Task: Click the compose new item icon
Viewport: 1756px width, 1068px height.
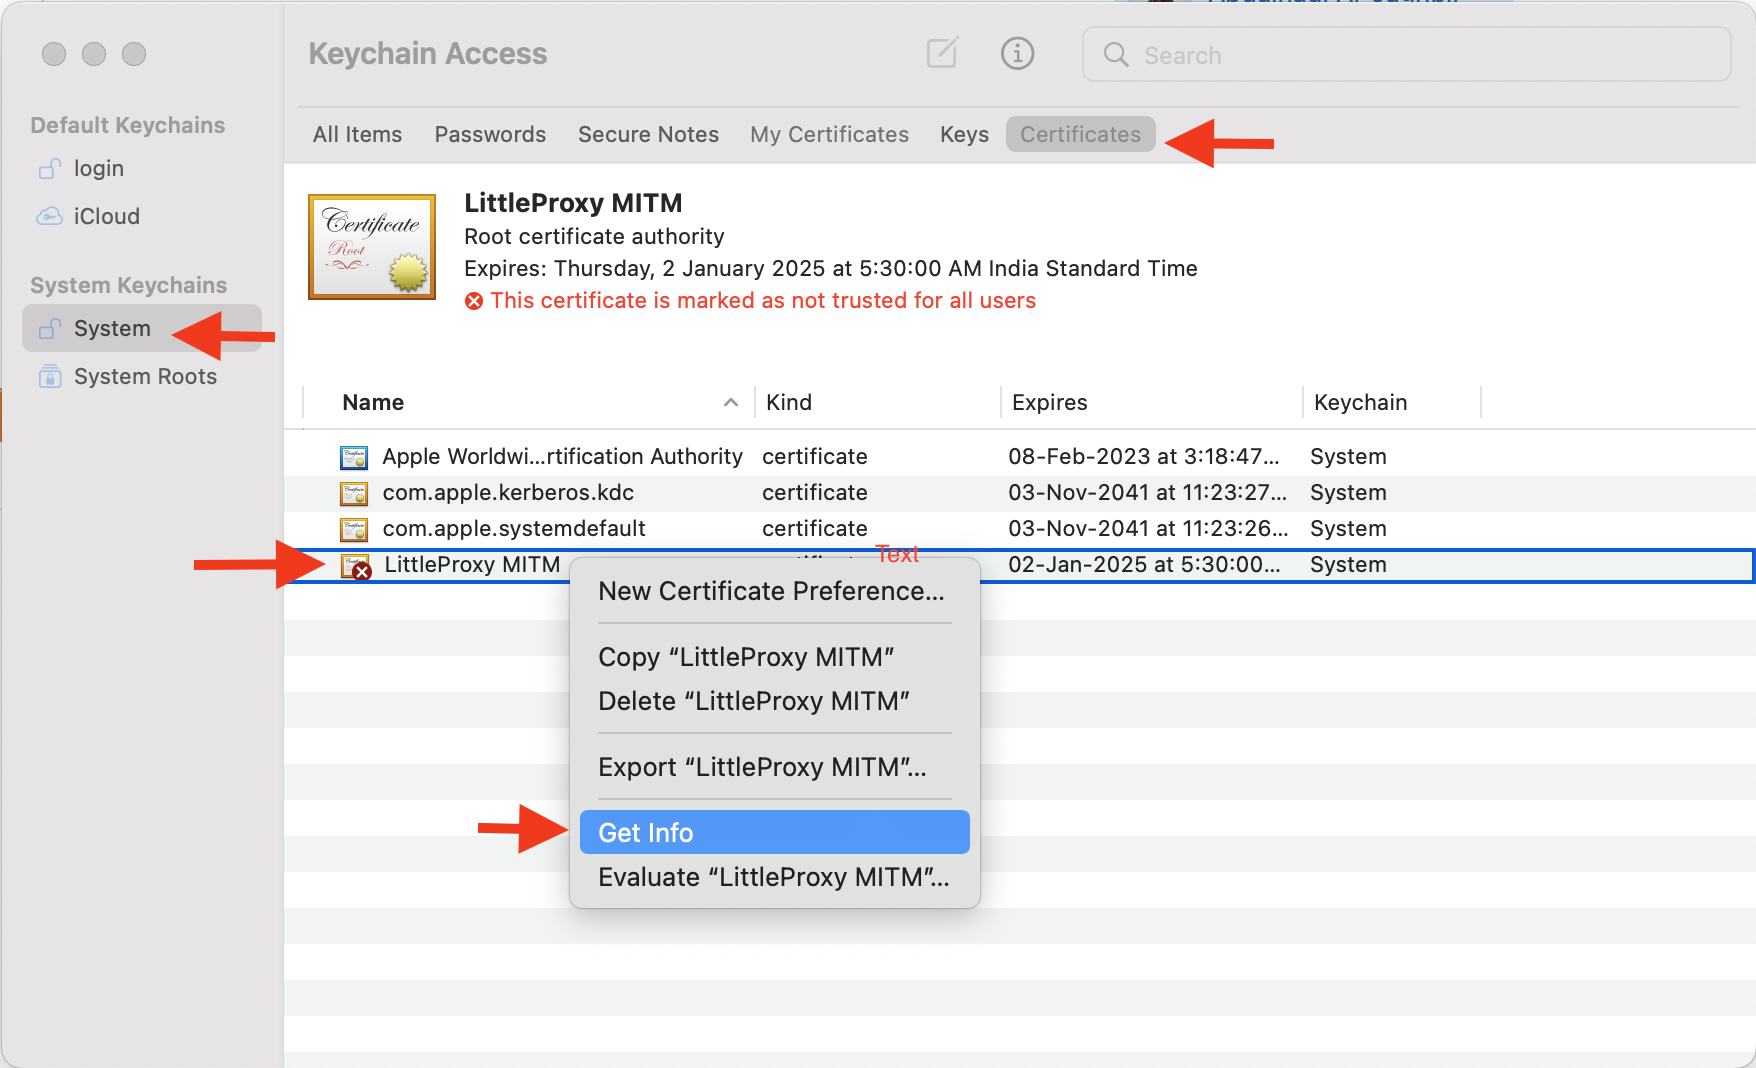Action: (942, 53)
